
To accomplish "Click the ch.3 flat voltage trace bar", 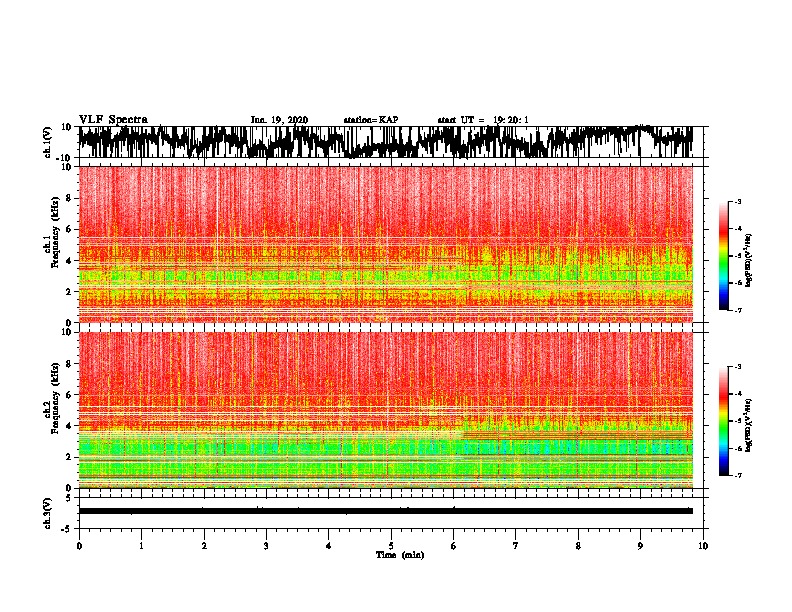I will tap(386, 511).
